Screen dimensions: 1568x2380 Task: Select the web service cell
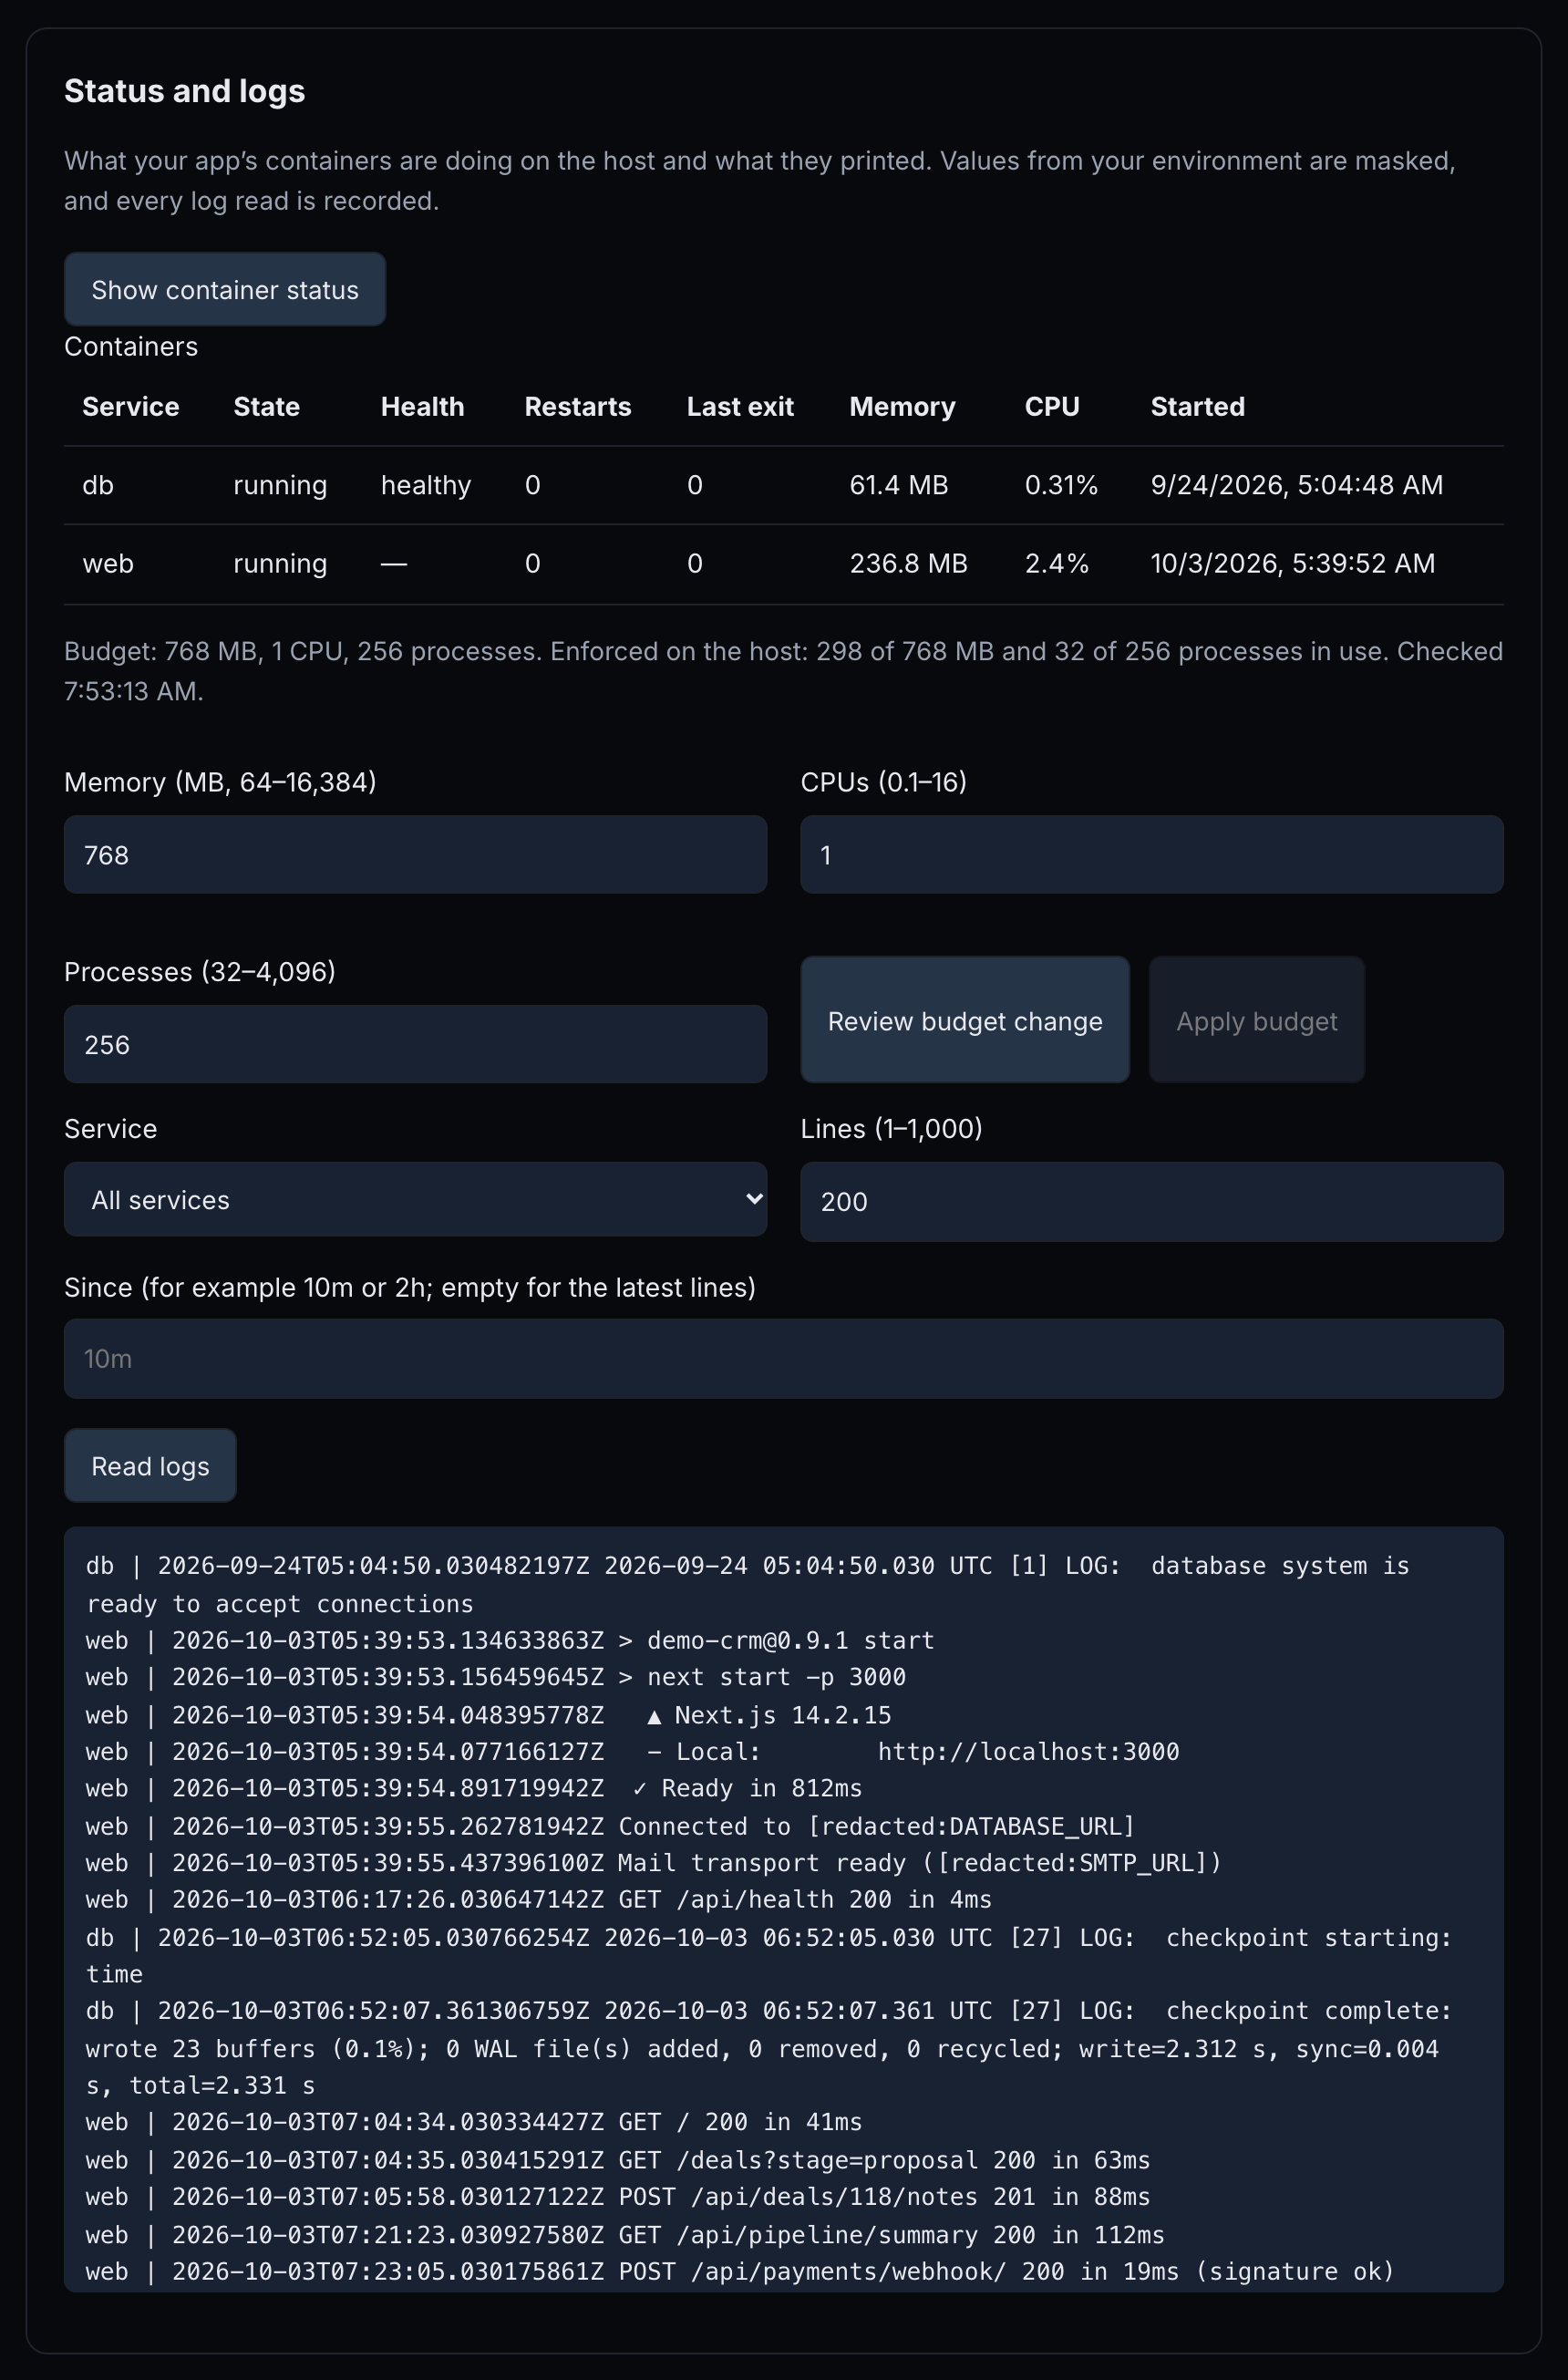coord(108,564)
